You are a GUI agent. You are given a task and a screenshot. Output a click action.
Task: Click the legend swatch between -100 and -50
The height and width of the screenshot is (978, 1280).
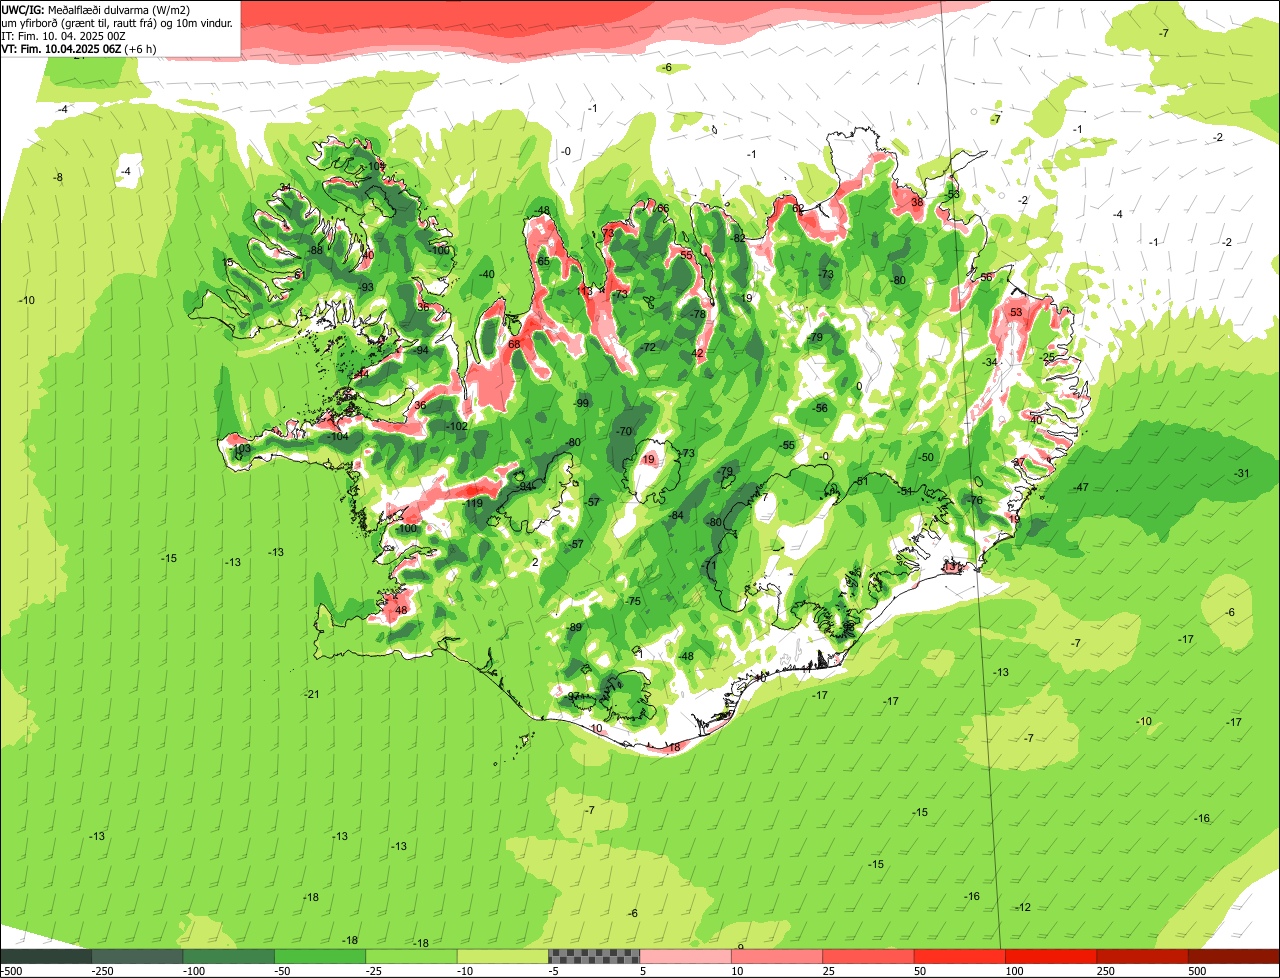[229, 957]
